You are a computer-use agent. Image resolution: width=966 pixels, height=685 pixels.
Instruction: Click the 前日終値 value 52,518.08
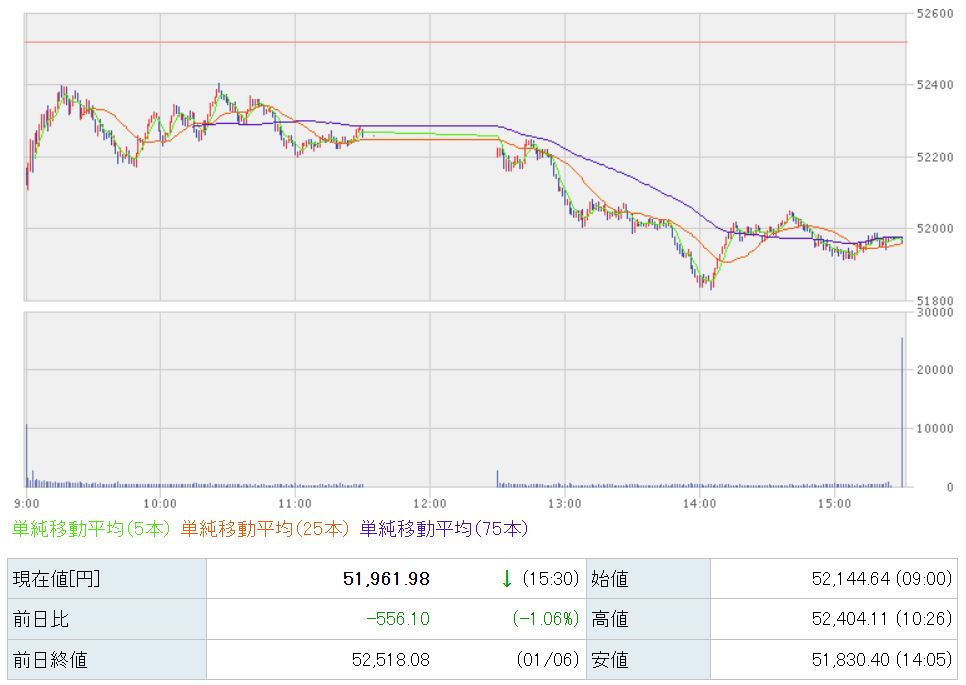tap(387, 660)
